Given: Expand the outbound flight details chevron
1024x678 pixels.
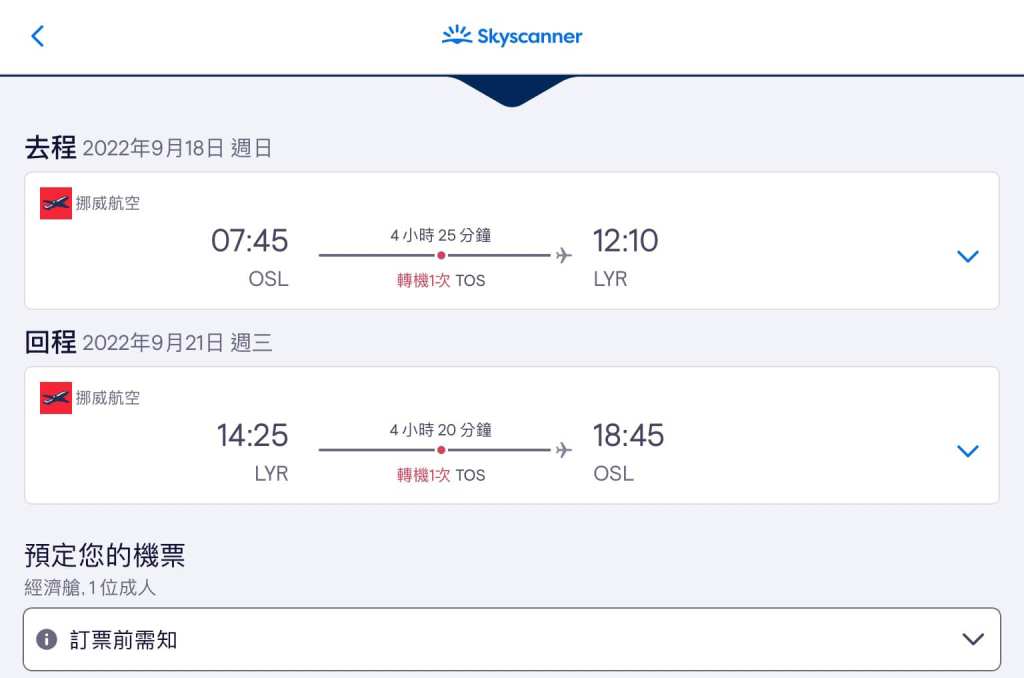Looking at the screenshot, I should pyautogui.click(x=967, y=256).
